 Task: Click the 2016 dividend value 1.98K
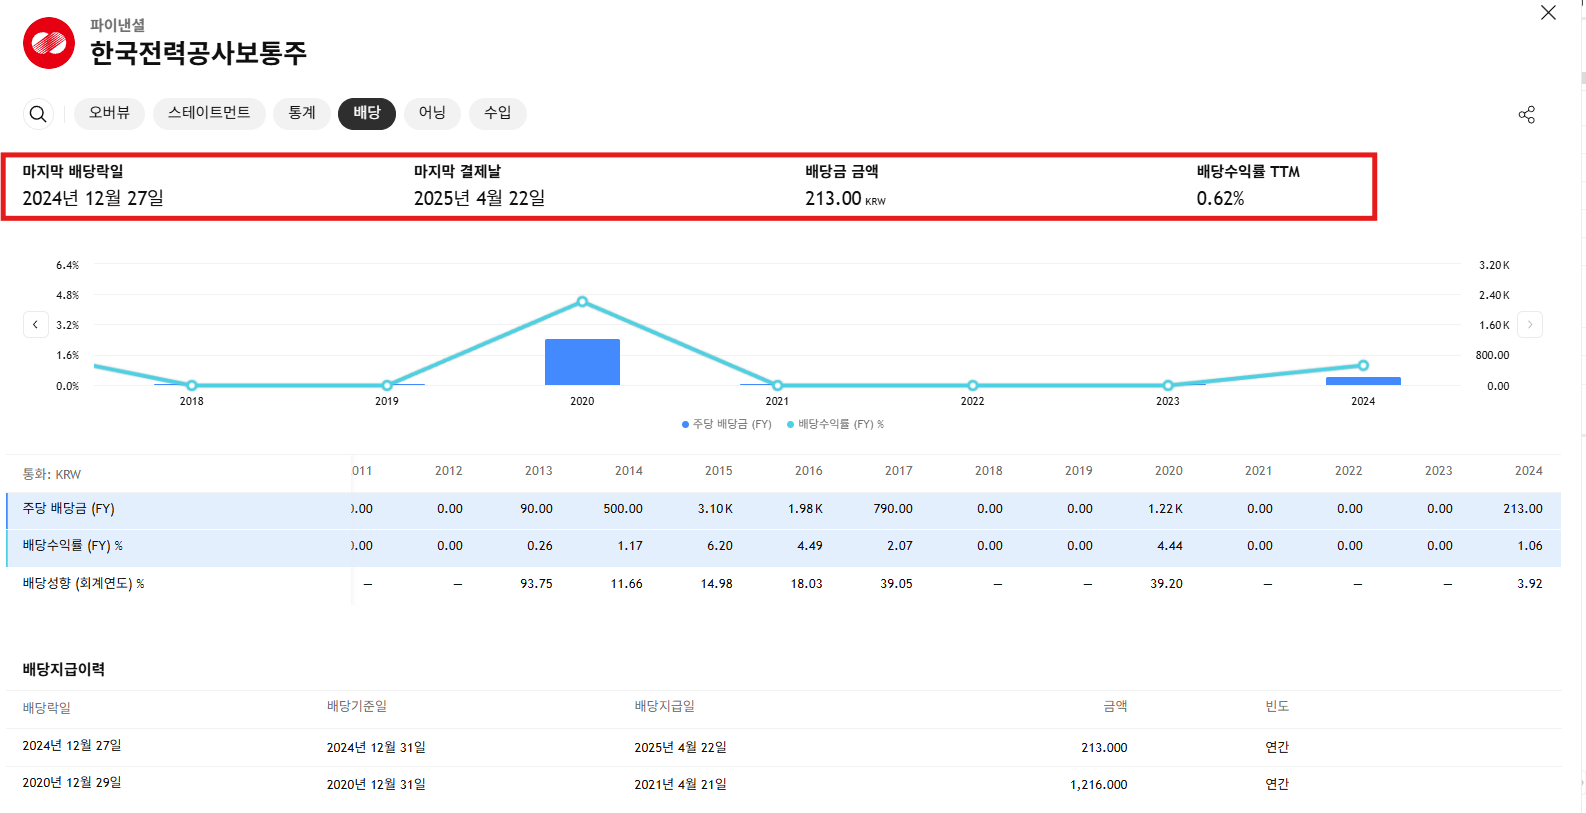coord(805,509)
